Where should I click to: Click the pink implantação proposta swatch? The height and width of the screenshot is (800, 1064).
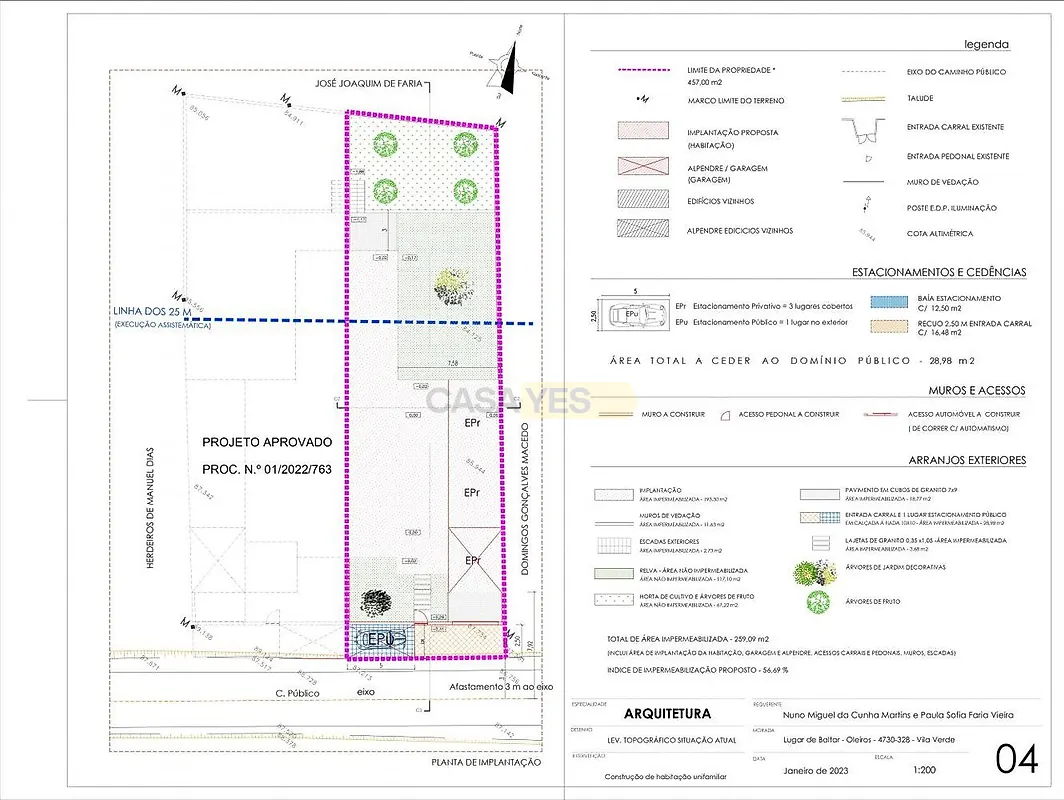click(643, 130)
